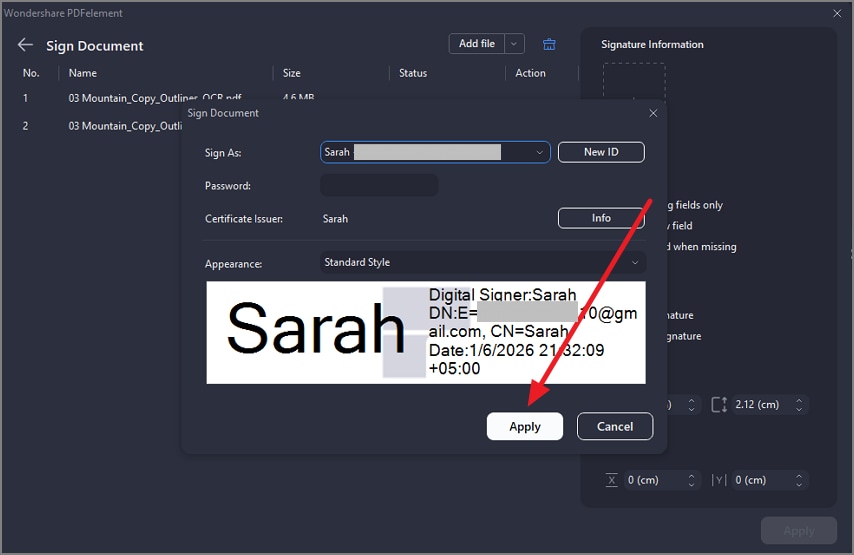Viewport: 854px width, 555px height.
Task: Click the Info button for certificate
Action: pyautogui.click(x=601, y=218)
